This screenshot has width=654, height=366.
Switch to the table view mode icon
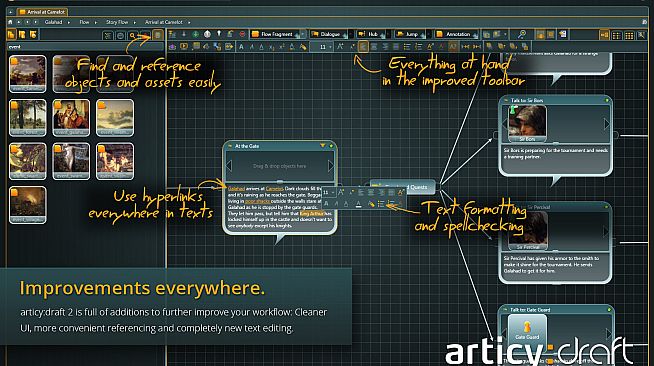tap(616, 35)
